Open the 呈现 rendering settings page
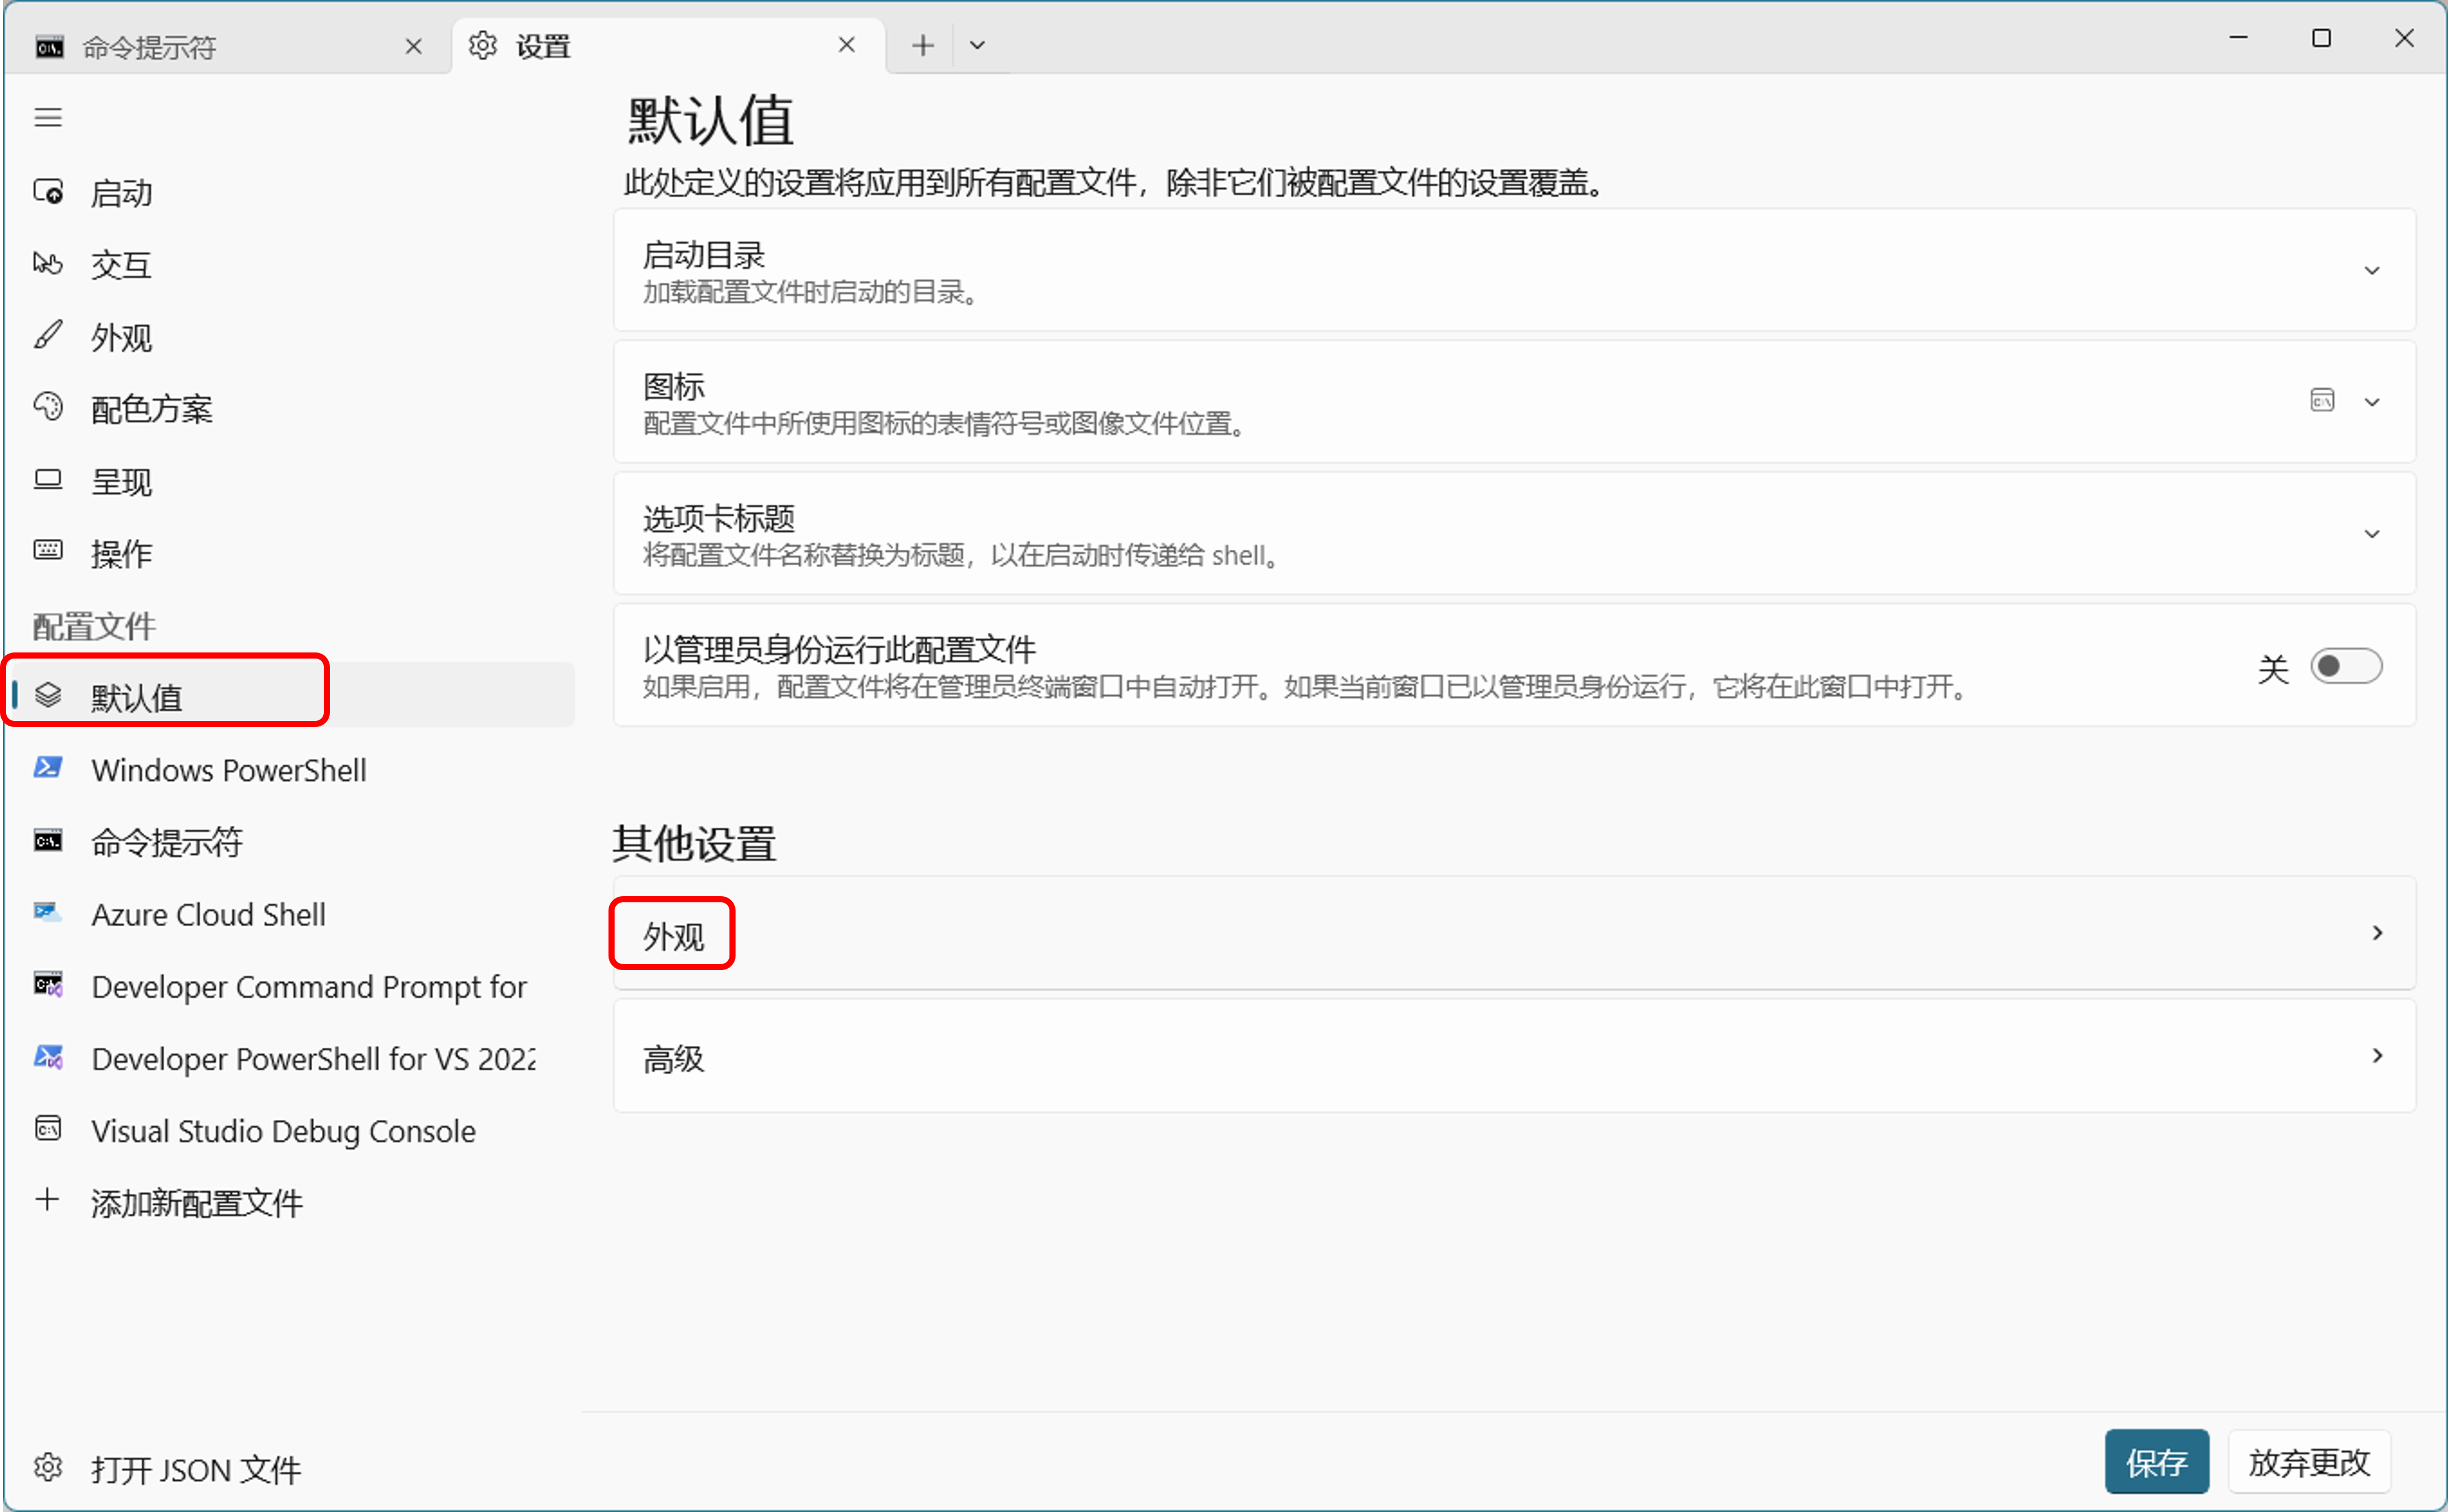This screenshot has width=2448, height=1512. (120, 482)
